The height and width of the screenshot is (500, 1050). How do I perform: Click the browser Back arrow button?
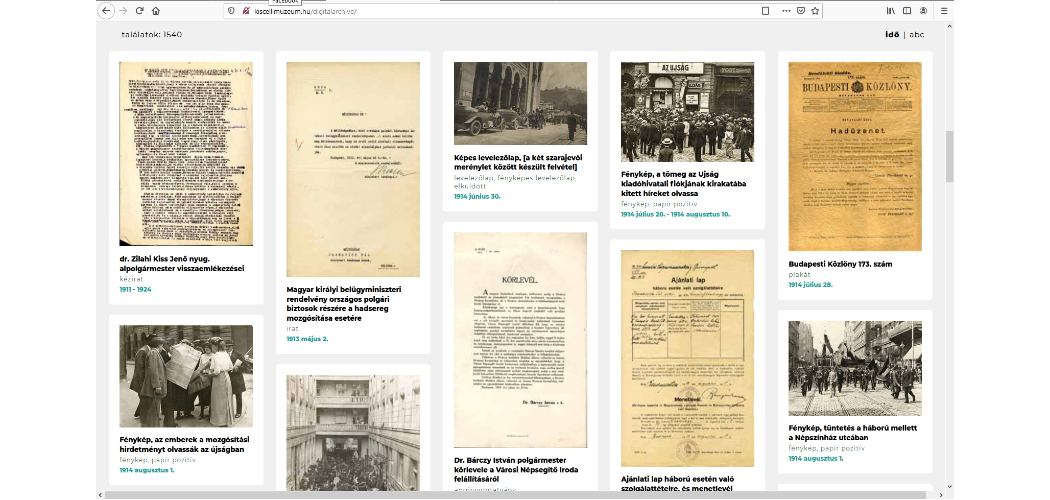point(107,10)
